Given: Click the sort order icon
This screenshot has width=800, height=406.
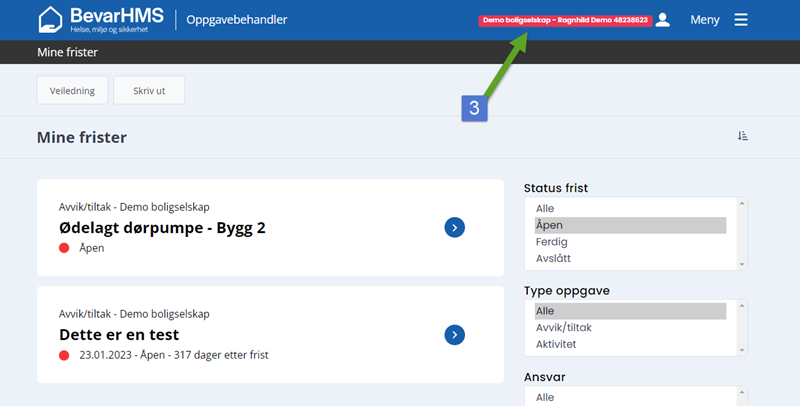Looking at the screenshot, I should (x=742, y=136).
